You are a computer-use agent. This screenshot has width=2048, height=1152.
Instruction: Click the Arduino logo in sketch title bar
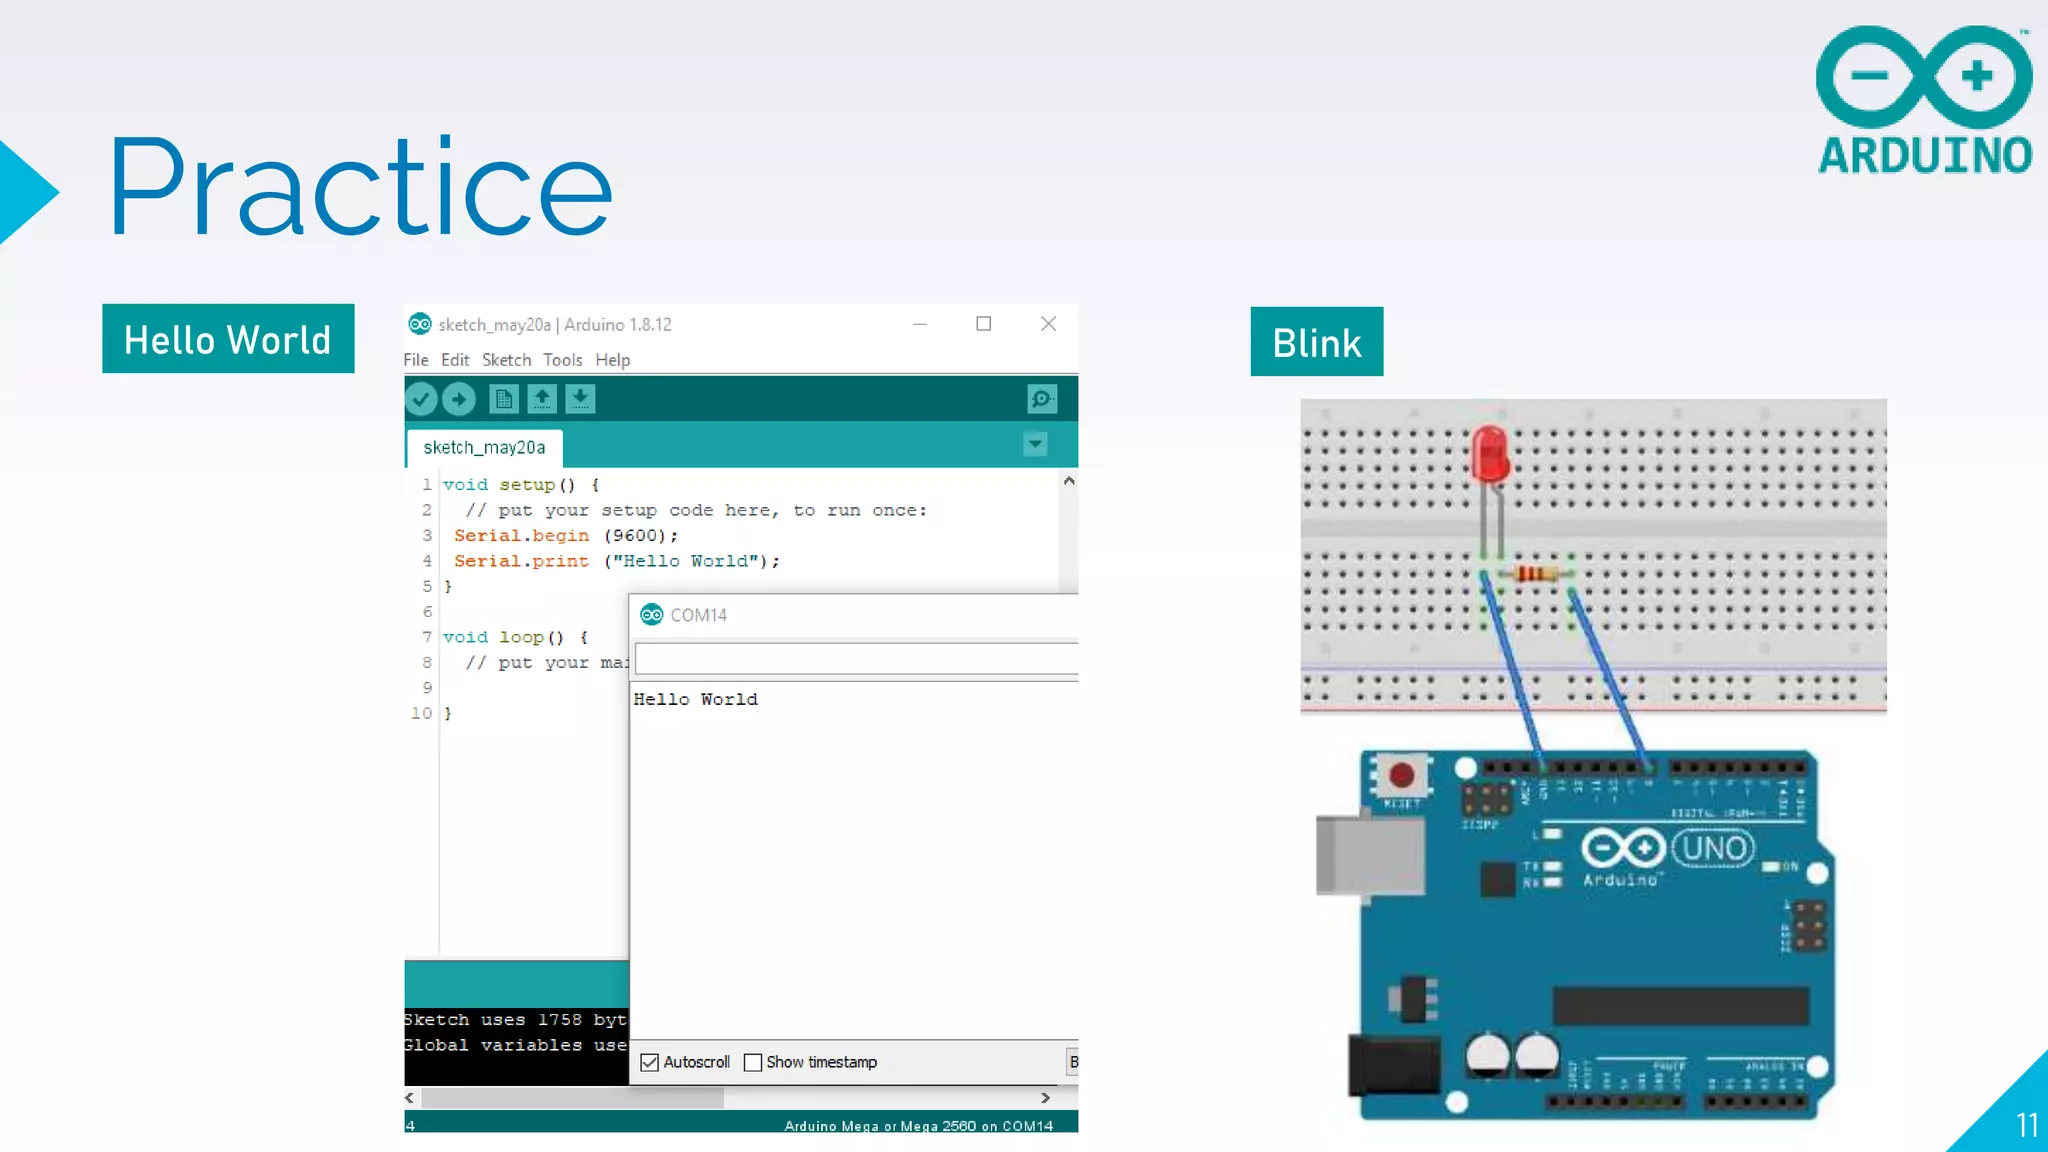click(420, 324)
